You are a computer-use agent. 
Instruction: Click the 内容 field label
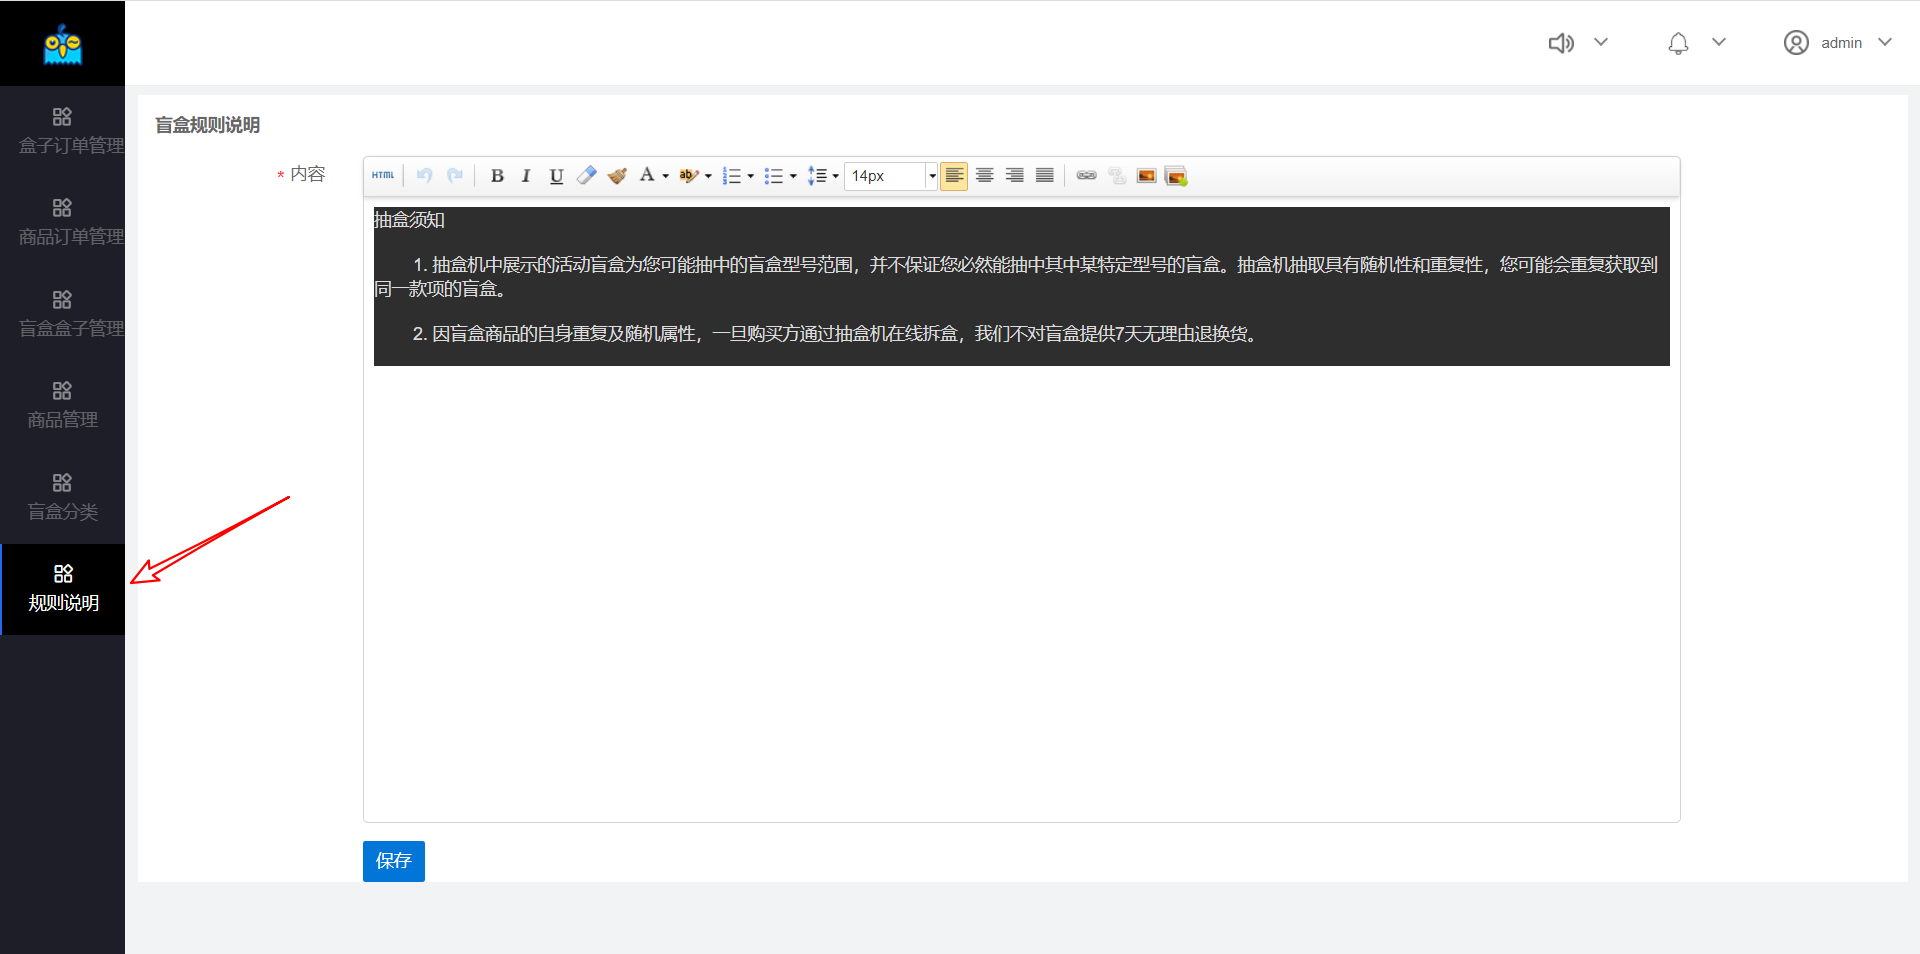click(x=308, y=174)
